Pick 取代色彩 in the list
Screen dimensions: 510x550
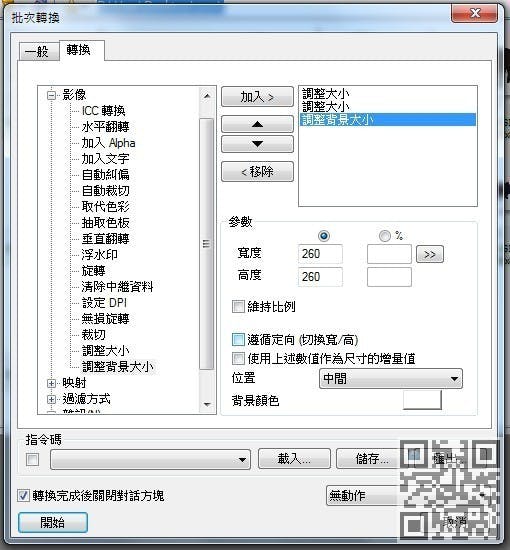(106, 207)
